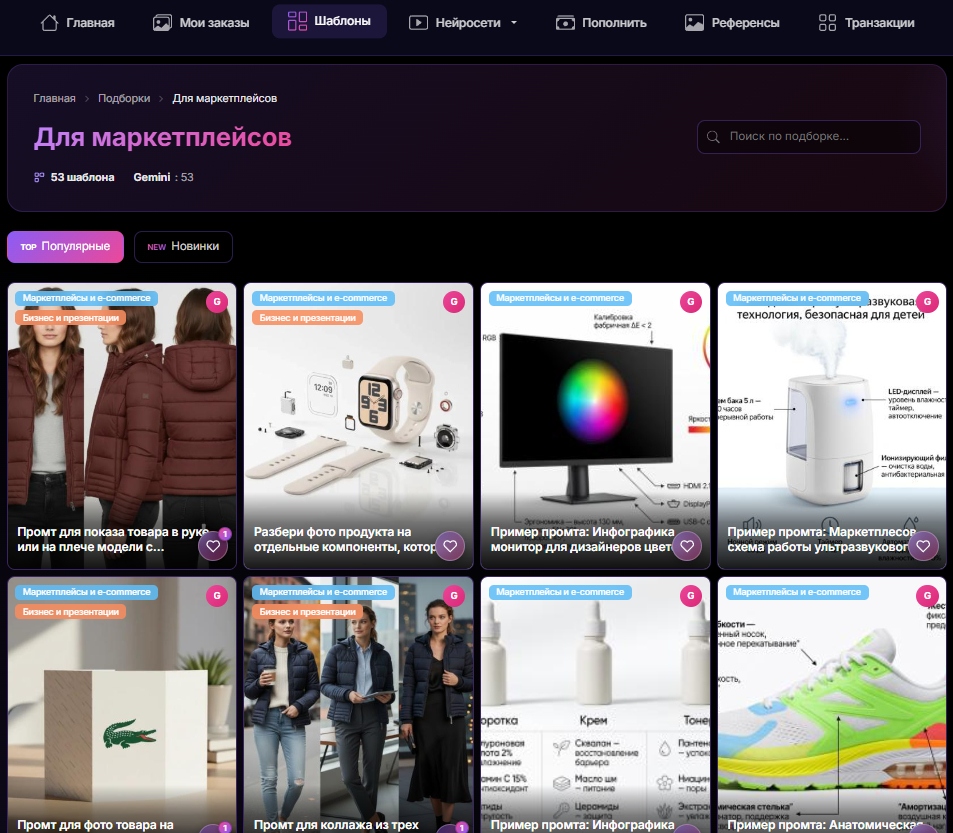
Task: Click title Разбери фото продукта на отдельные компоненты
Action: 344,540
